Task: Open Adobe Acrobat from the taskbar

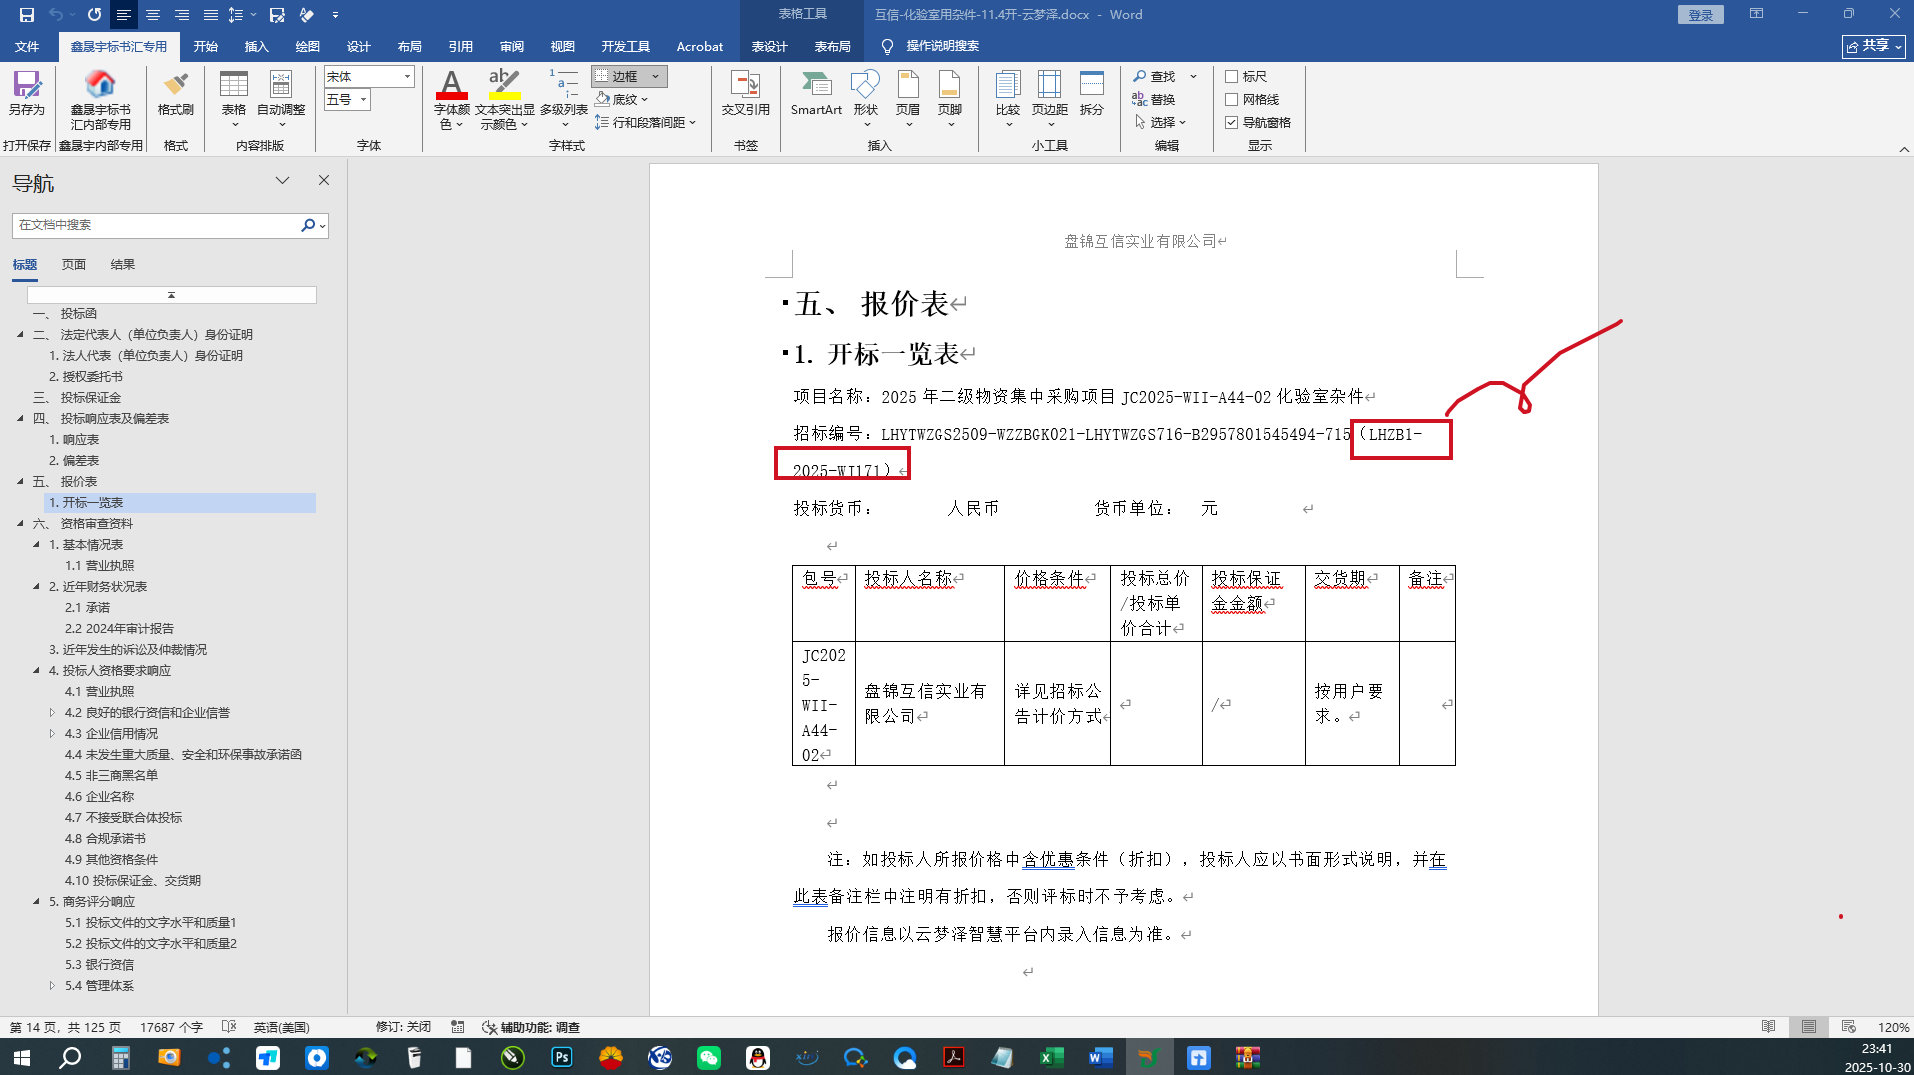Action: (954, 1057)
